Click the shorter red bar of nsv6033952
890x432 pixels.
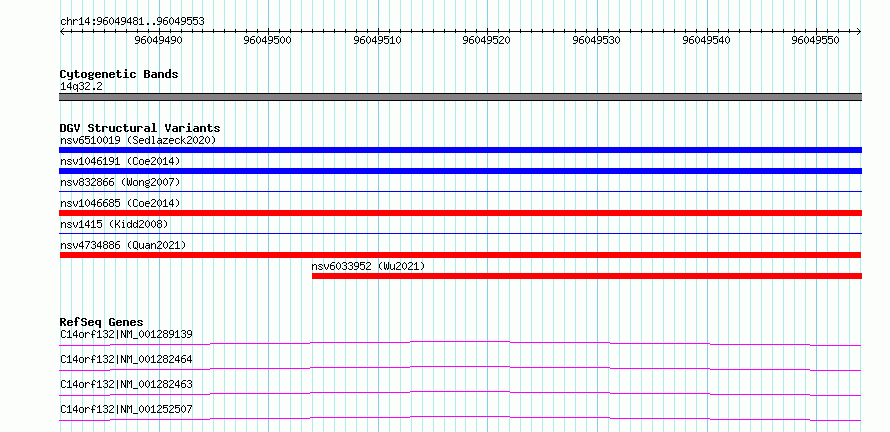click(x=587, y=276)
